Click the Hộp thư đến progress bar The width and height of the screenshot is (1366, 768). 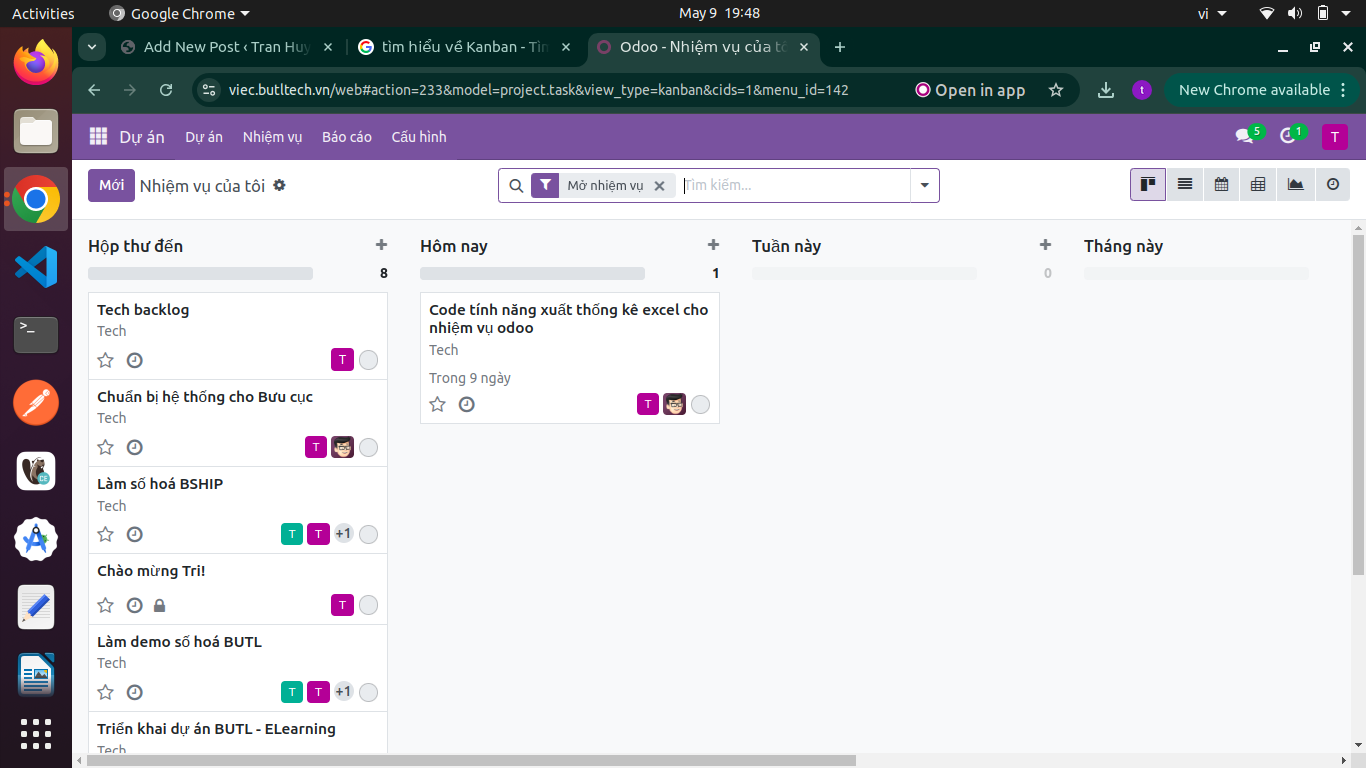(200, 273)
